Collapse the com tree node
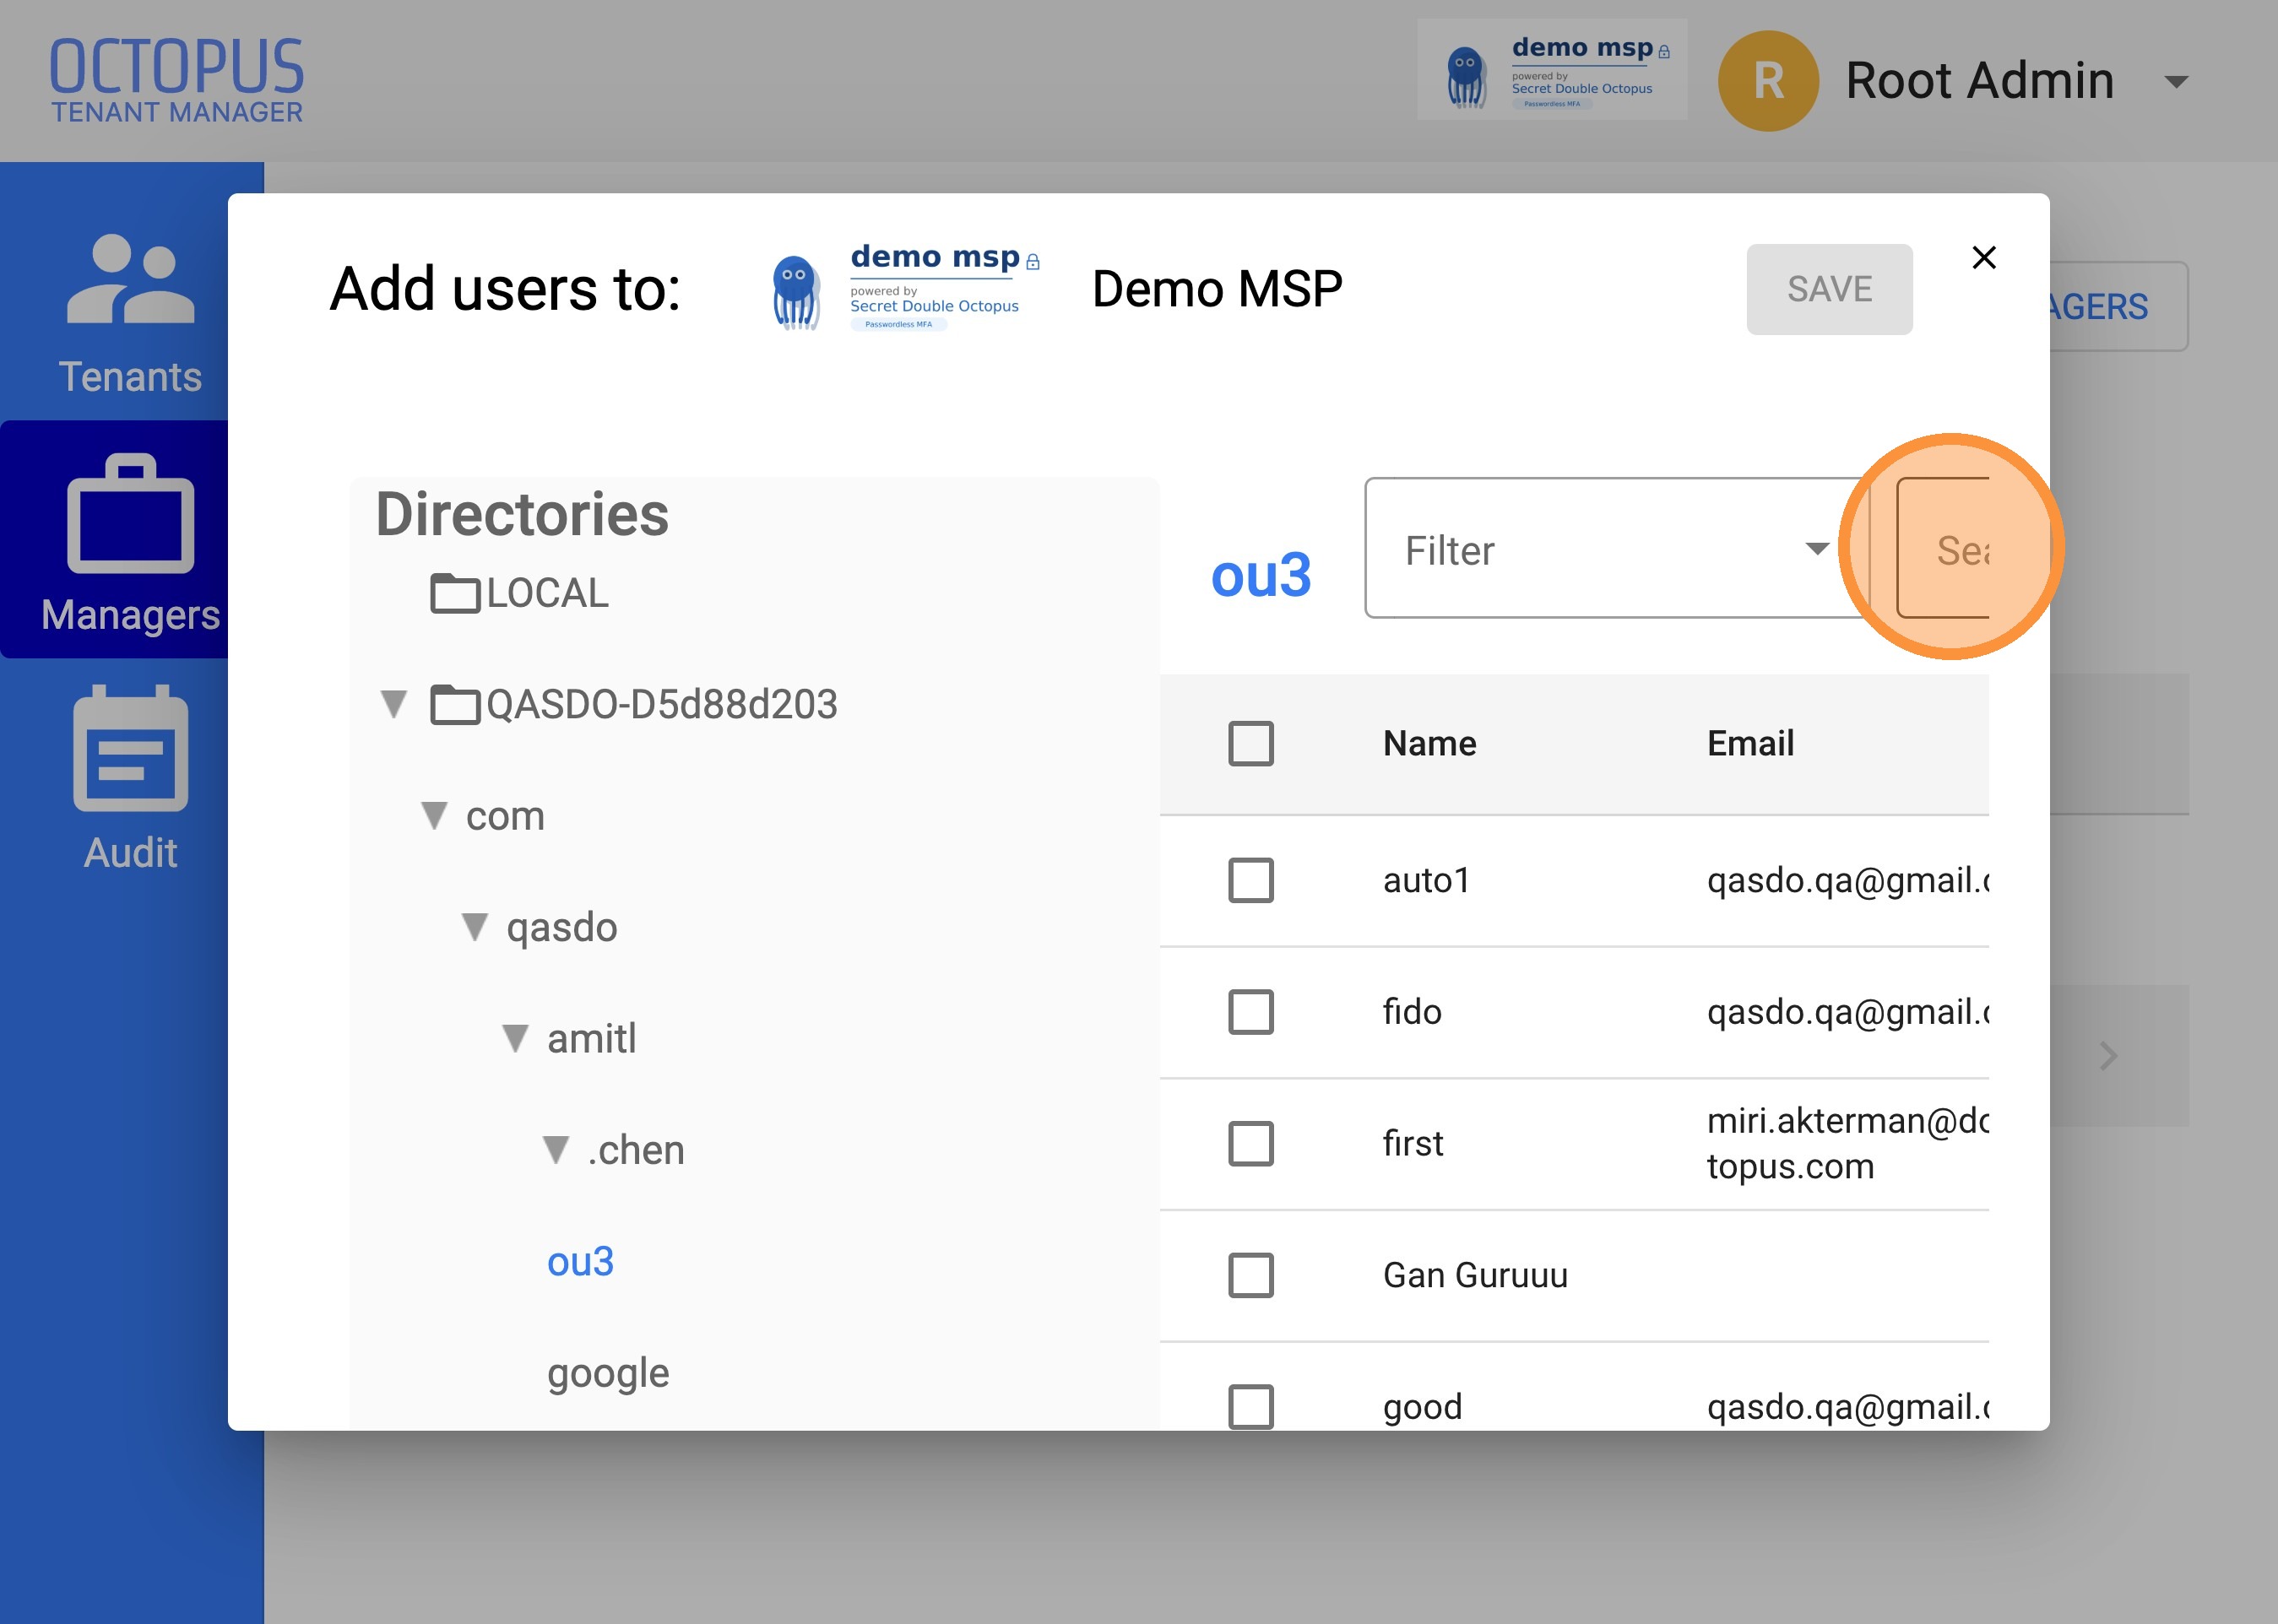The height and width of the screenshot is (1624, 2278). click(434, 816)
